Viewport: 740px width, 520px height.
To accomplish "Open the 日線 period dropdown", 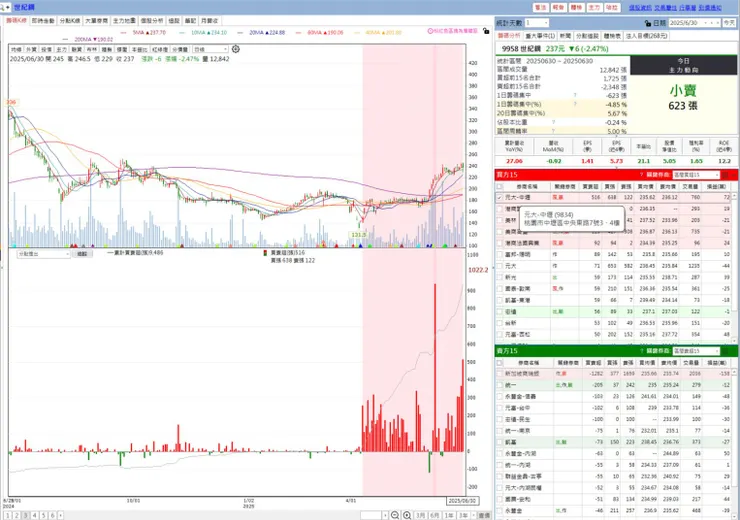I will pyautogui.click(x=210, y=49).
